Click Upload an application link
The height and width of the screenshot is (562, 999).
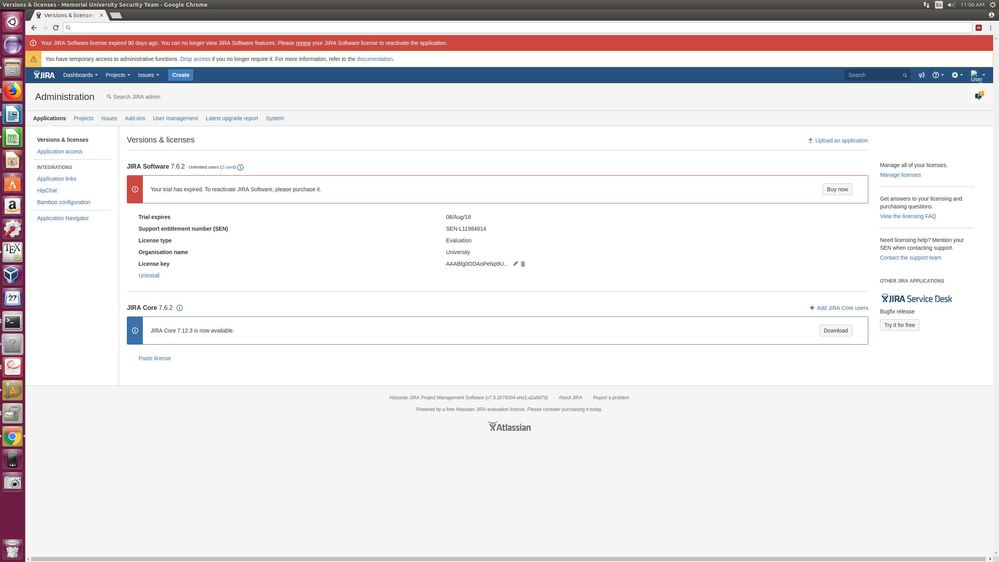838,141
